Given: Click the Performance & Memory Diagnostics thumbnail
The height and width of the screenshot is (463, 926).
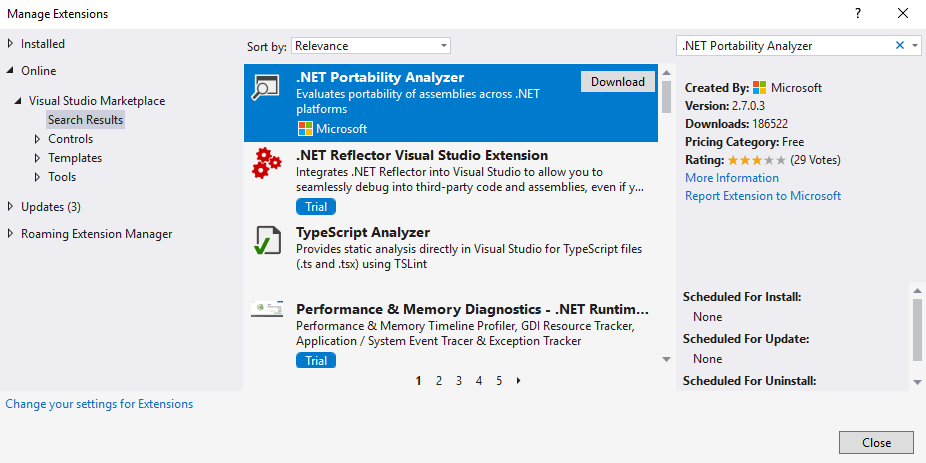Looking at the screenshot, I should pos(266,308).
